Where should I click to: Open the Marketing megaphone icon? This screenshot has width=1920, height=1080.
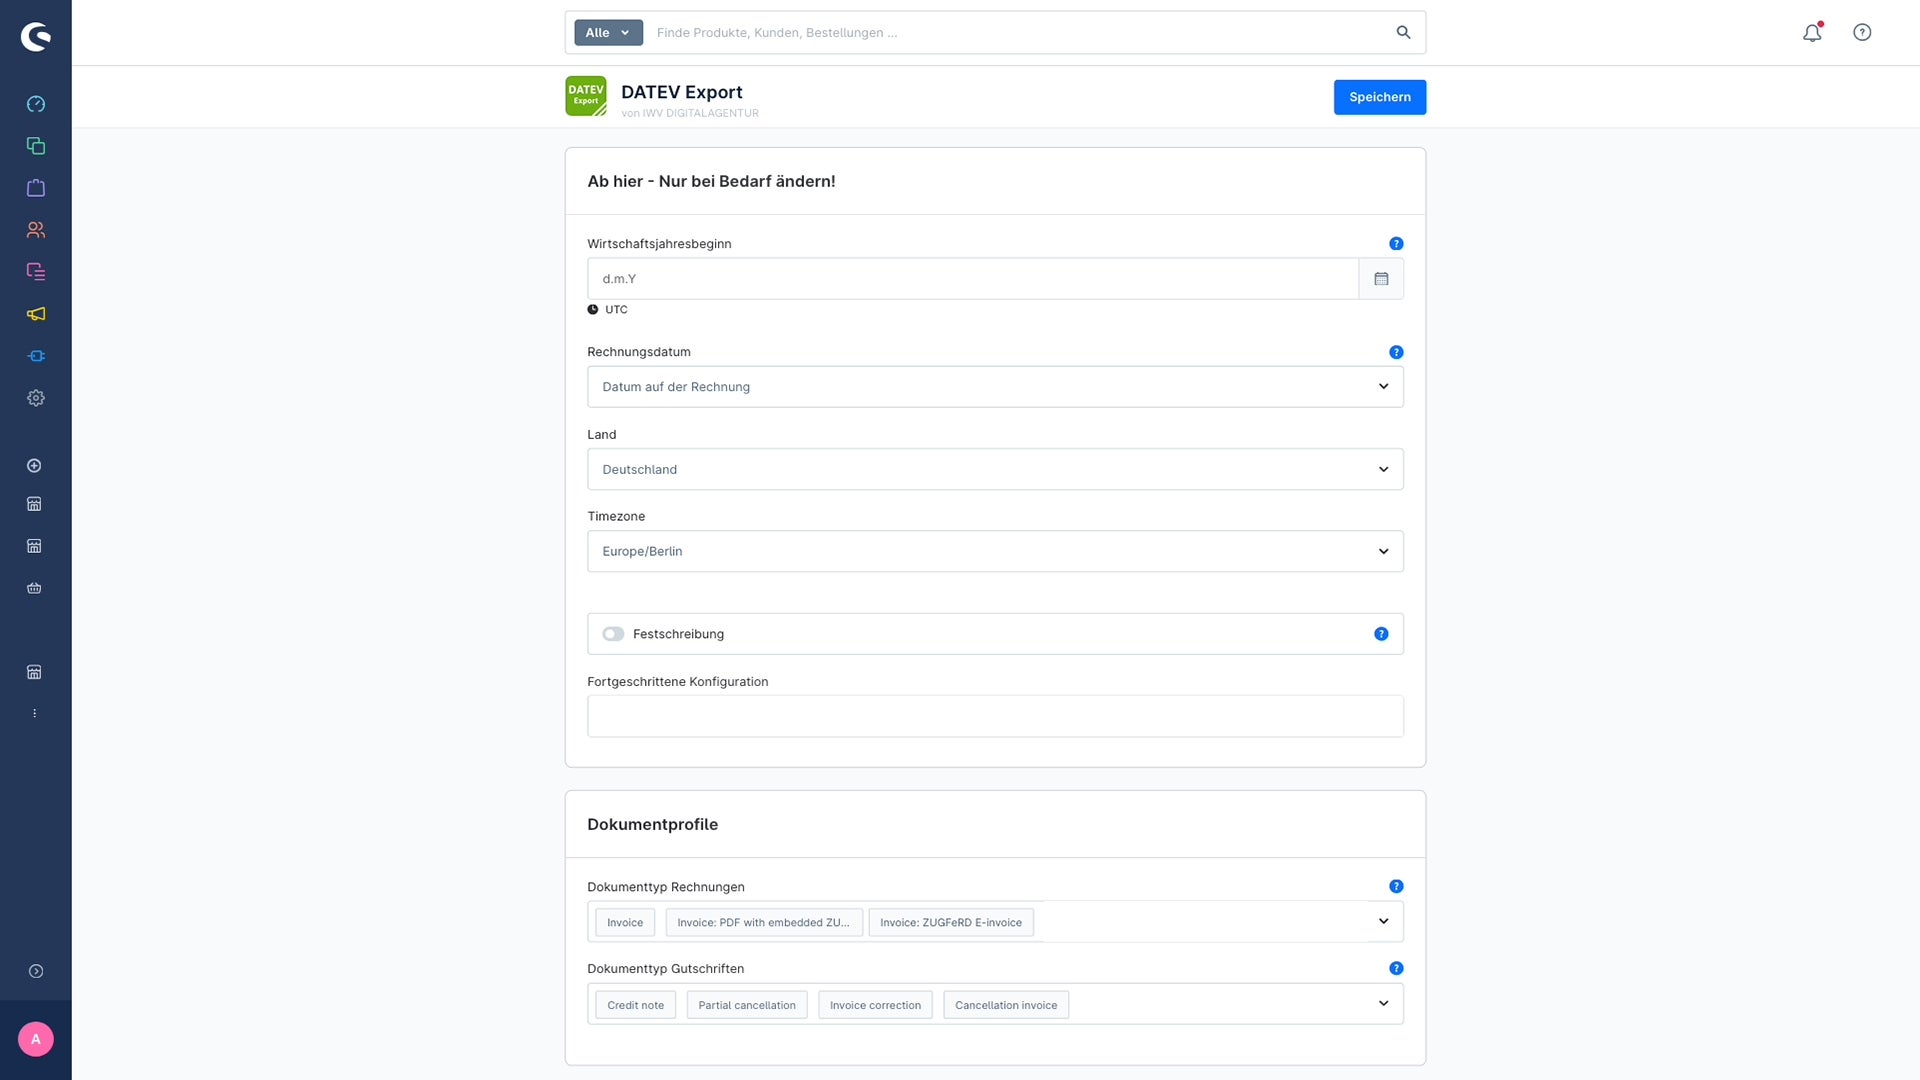pyautogui.click(x=36, y=314)
